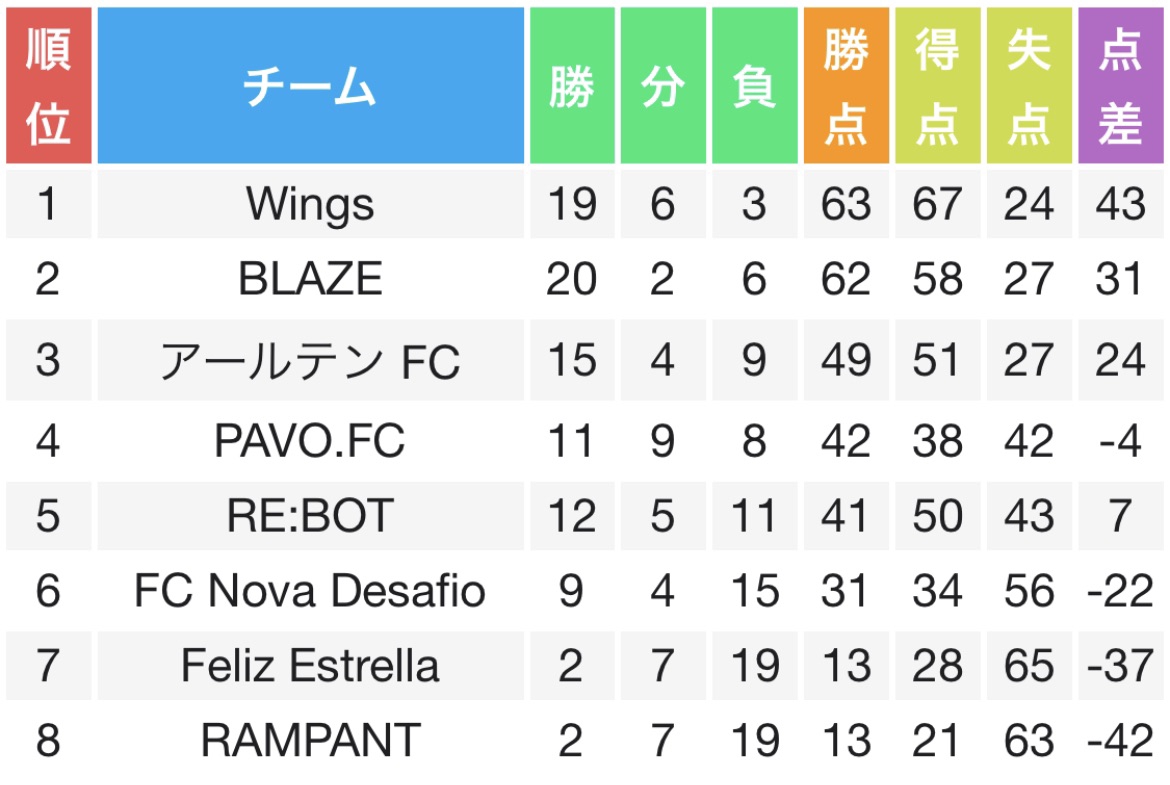
Task: Click RAMPANT's -42 goal difference cell
Action: 1121,740
